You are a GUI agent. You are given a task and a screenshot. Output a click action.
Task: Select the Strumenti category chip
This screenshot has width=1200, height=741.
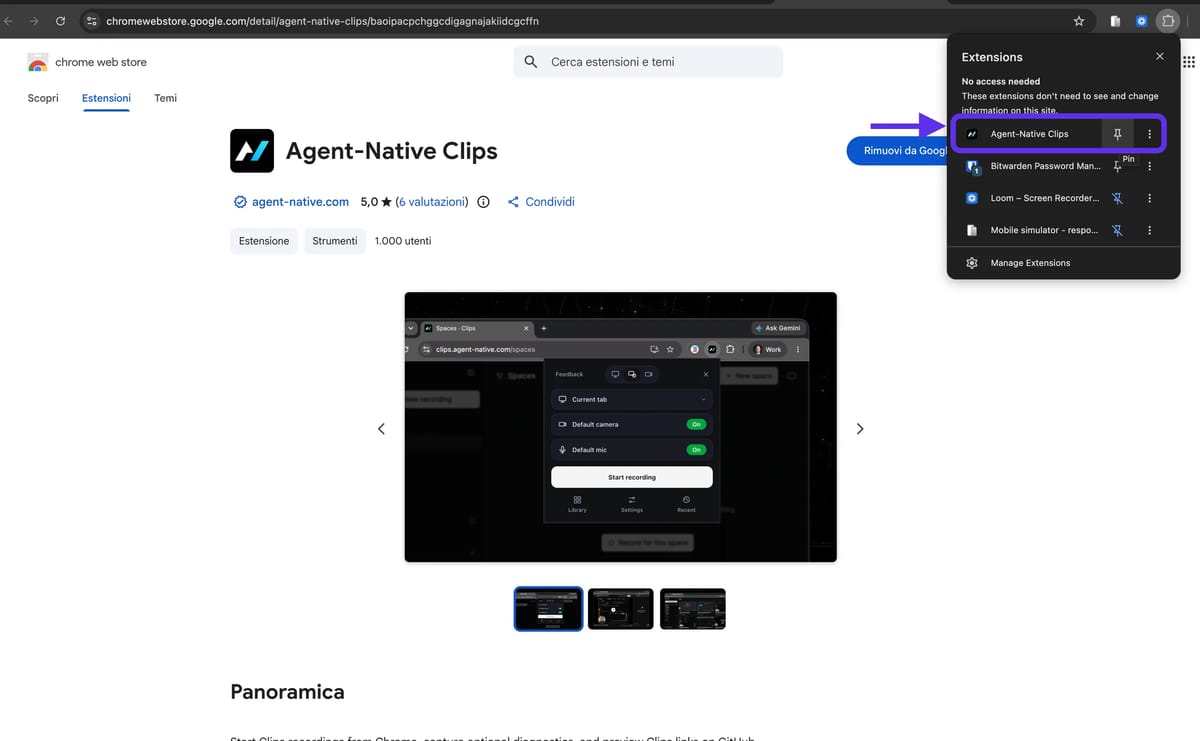click(335, 241)
